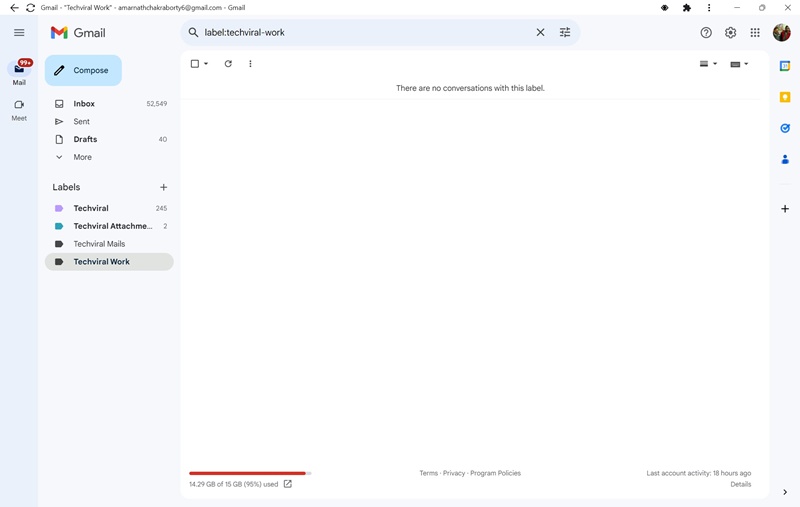The width and height of the screenshot is (800, 507).
Task: Open the More options three-dot menu
Action: [x=250, y=64]
